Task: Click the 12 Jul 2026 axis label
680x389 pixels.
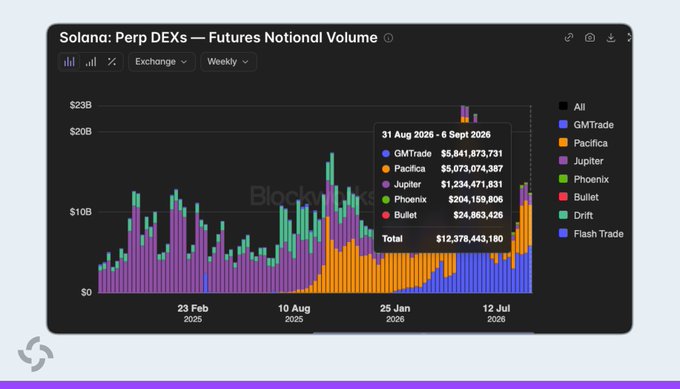Action: point(496,313)
